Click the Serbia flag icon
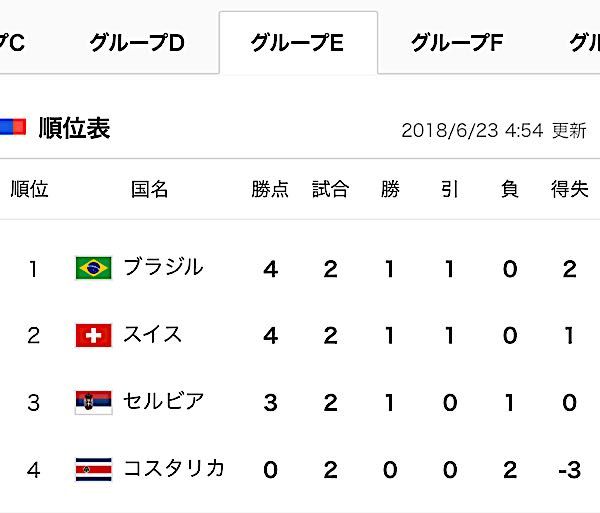Screen dimensions: 600x513 coord(93,402)
